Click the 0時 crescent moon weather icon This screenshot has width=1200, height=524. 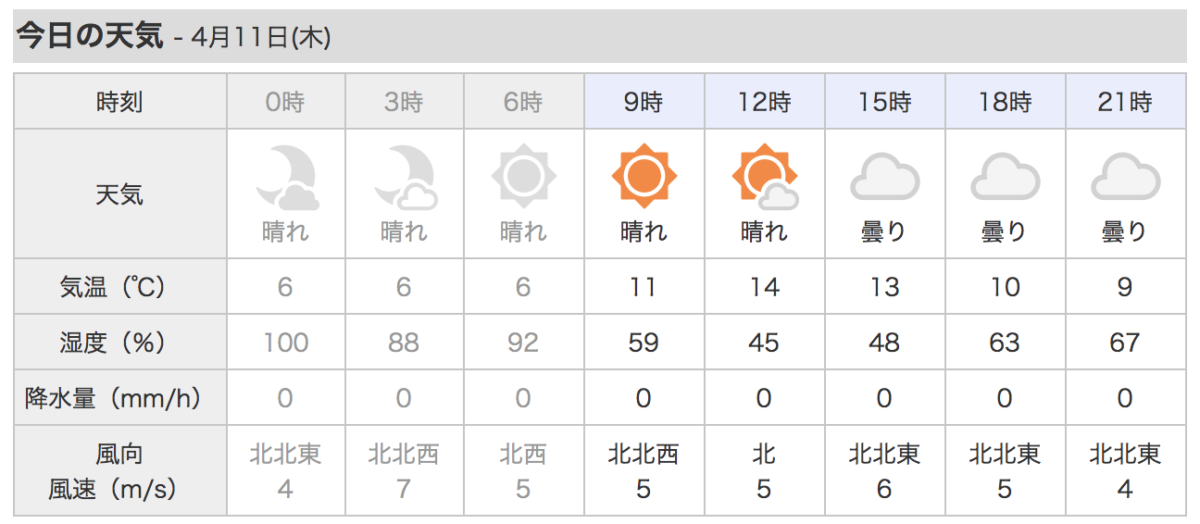pyautogui.click(x=286, y=178)
